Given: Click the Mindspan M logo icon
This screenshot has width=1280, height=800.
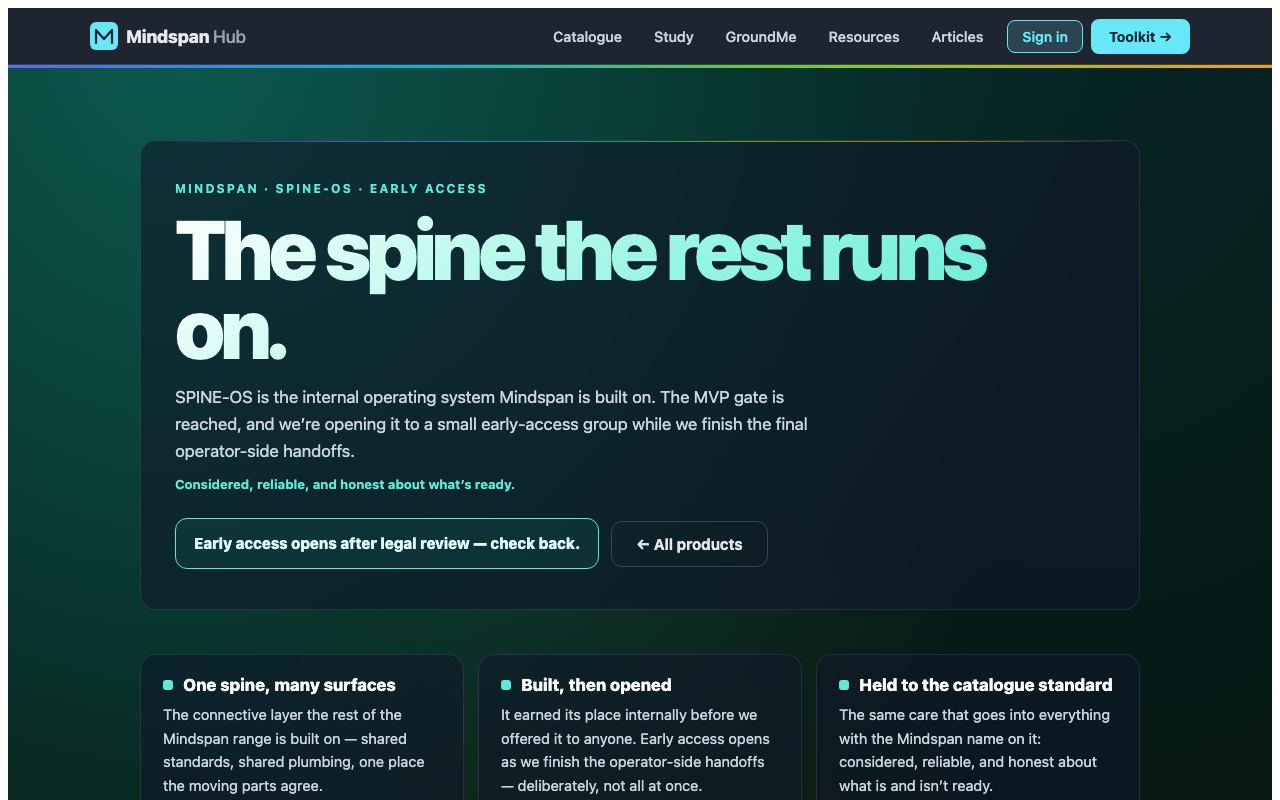Looking at the screenshot, I should [x=104, y=37].
